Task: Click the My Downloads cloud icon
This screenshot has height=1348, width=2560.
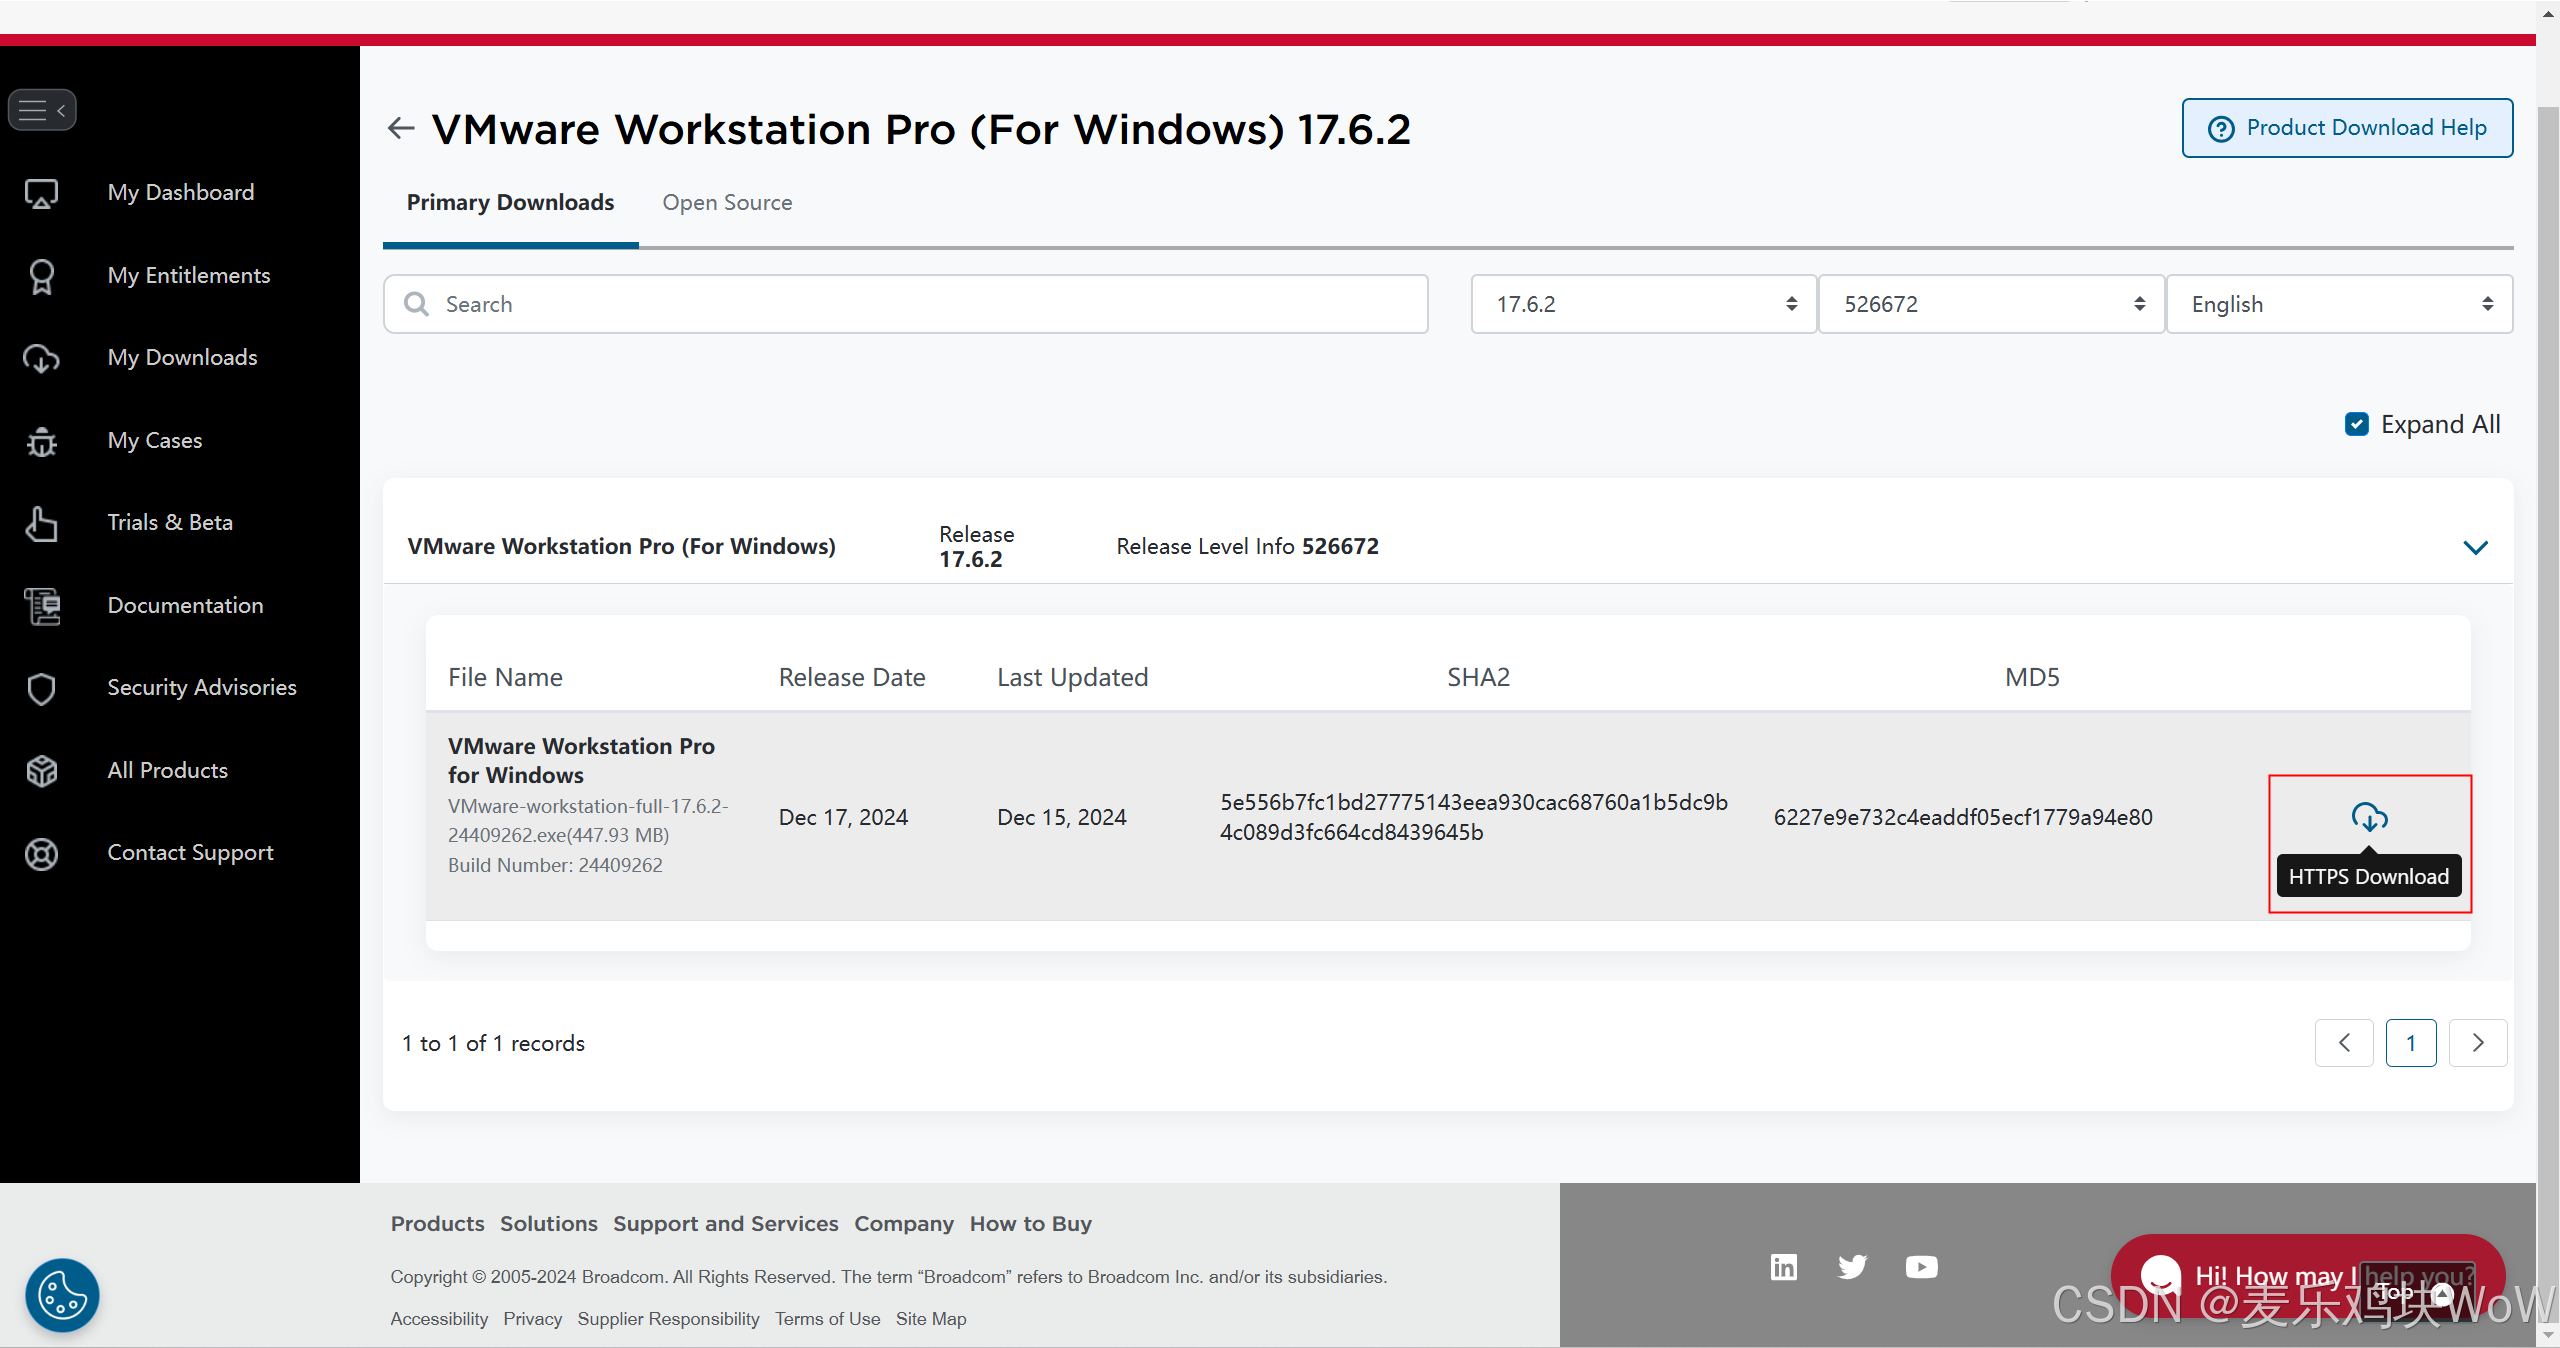Action: [x=41, y=358]
